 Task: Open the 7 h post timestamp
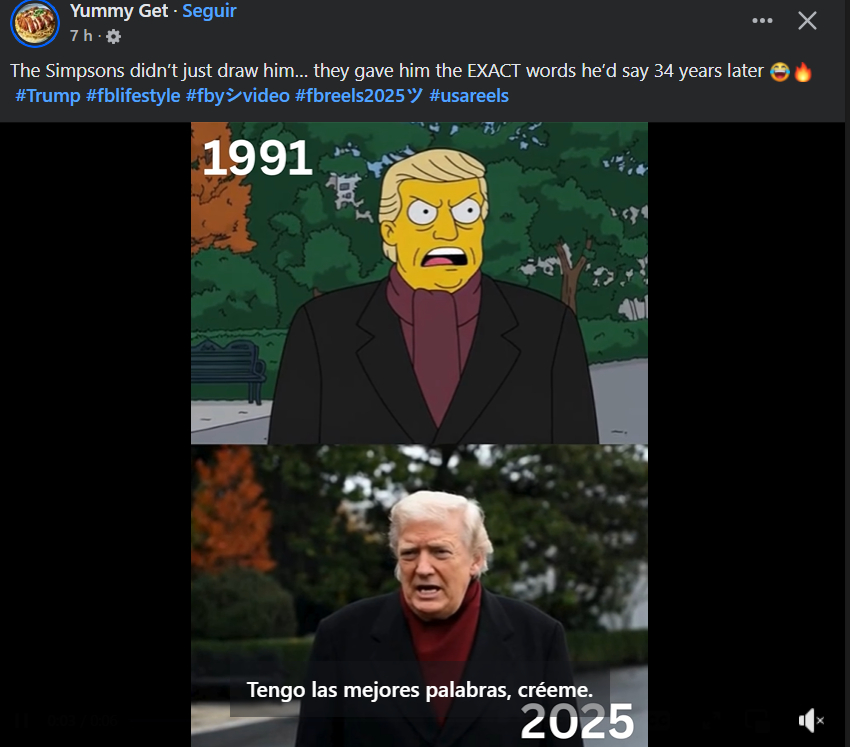pos(81,36)
